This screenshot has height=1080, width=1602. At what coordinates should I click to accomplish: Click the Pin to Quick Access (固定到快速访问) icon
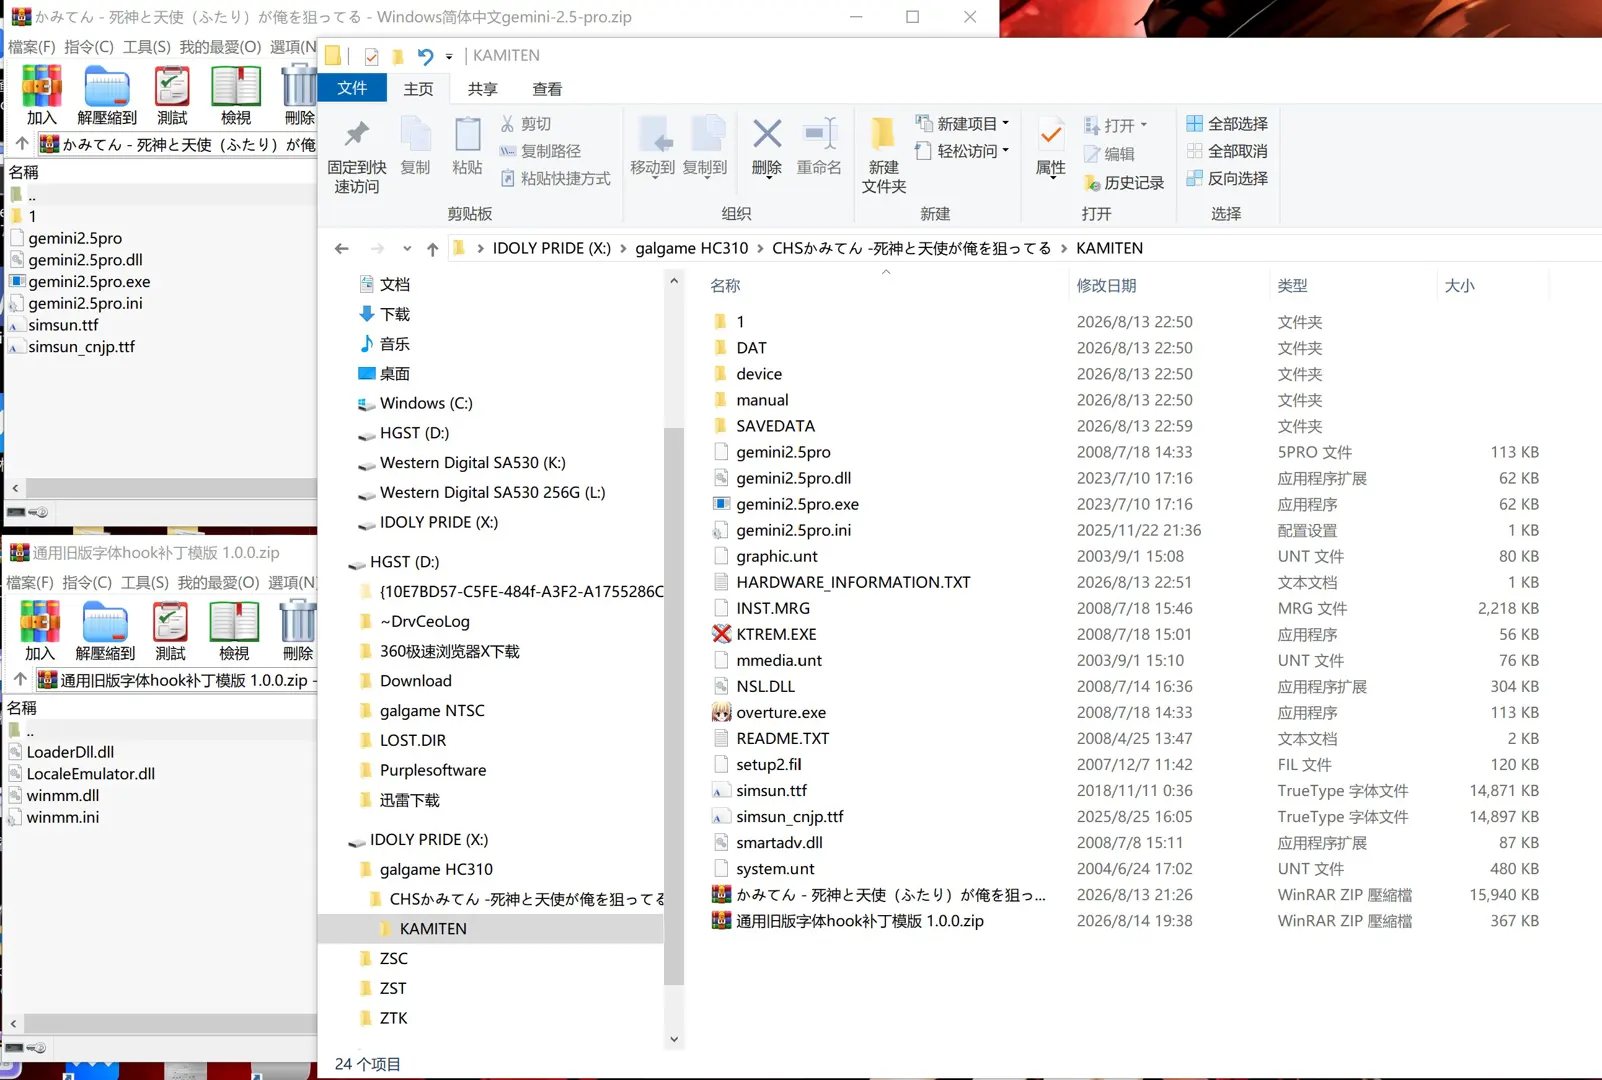(x=357, y=134)
